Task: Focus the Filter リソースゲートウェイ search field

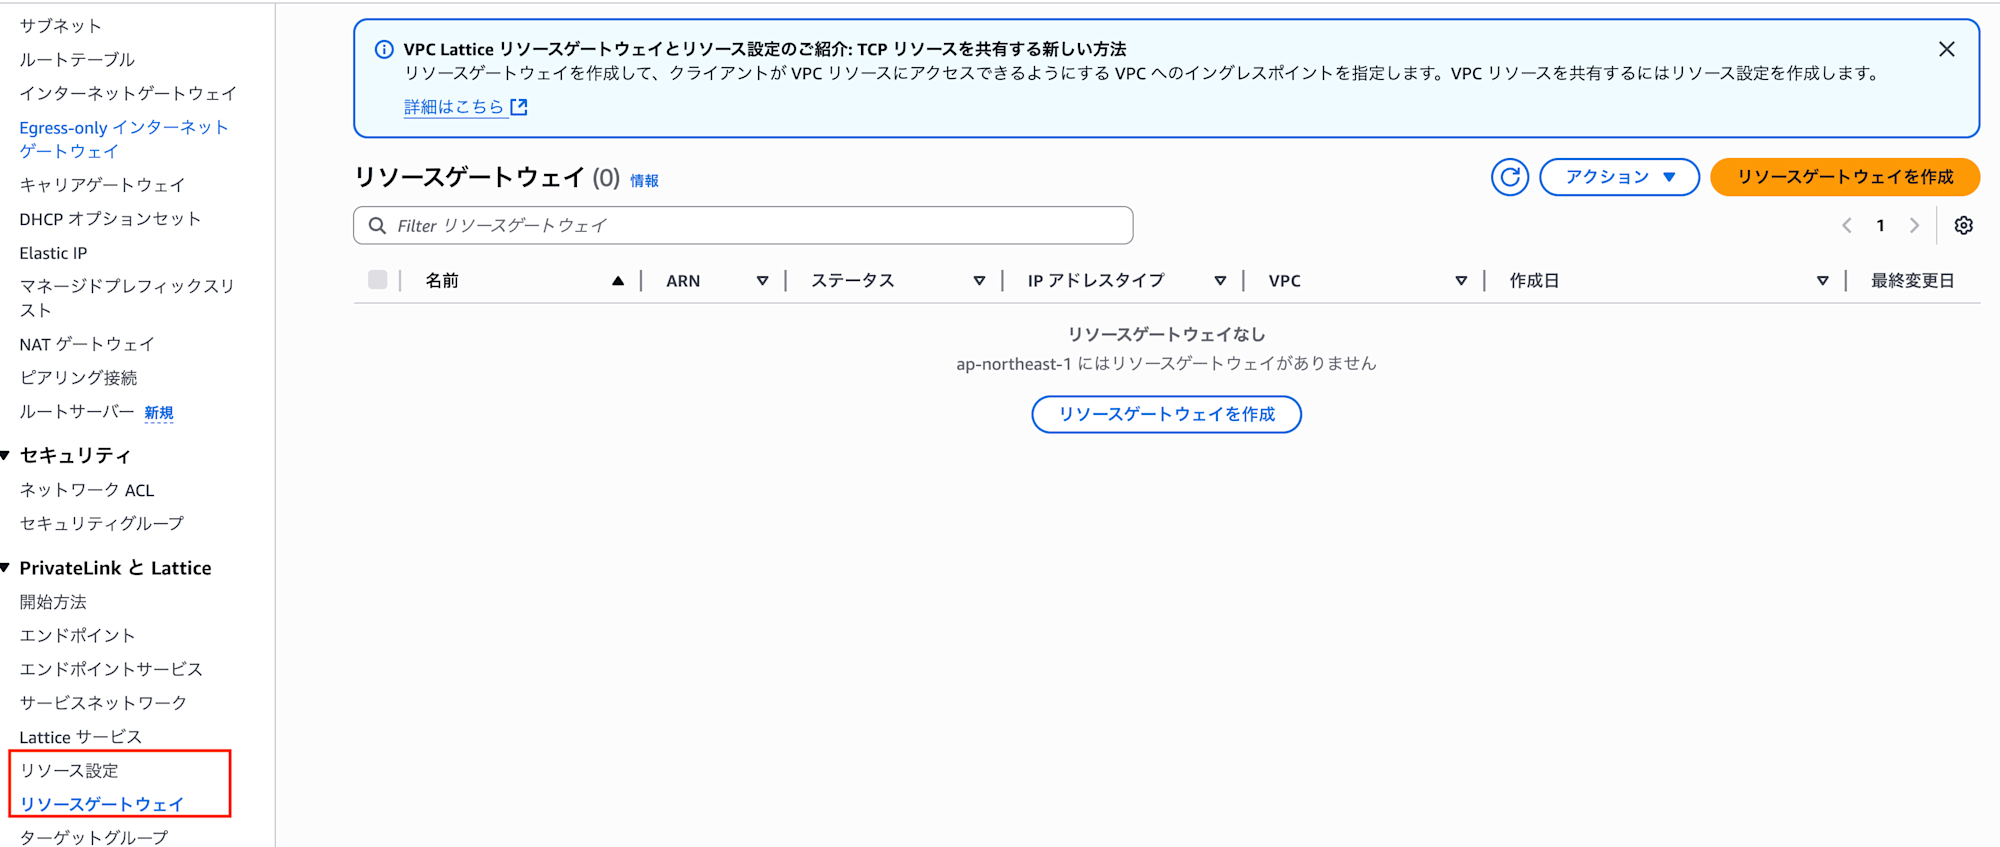Action: pyautogui.click(x=743, y=226)
